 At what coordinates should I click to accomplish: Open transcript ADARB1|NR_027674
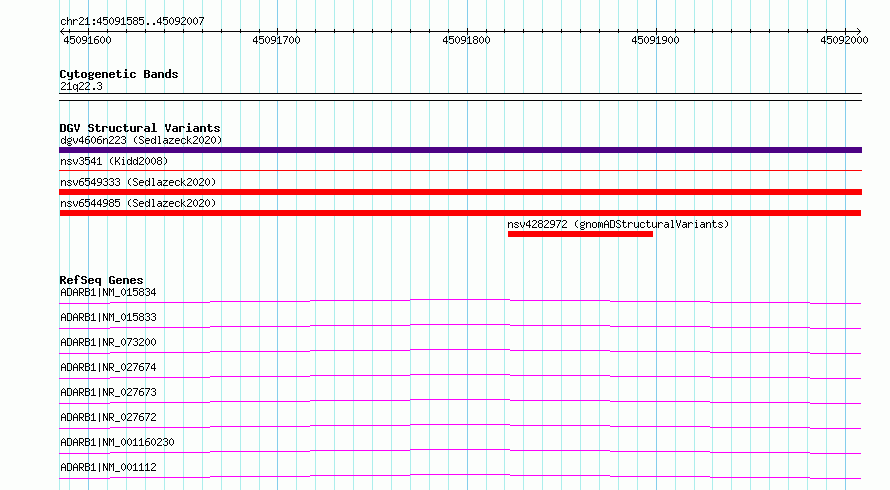coord(108,367)
